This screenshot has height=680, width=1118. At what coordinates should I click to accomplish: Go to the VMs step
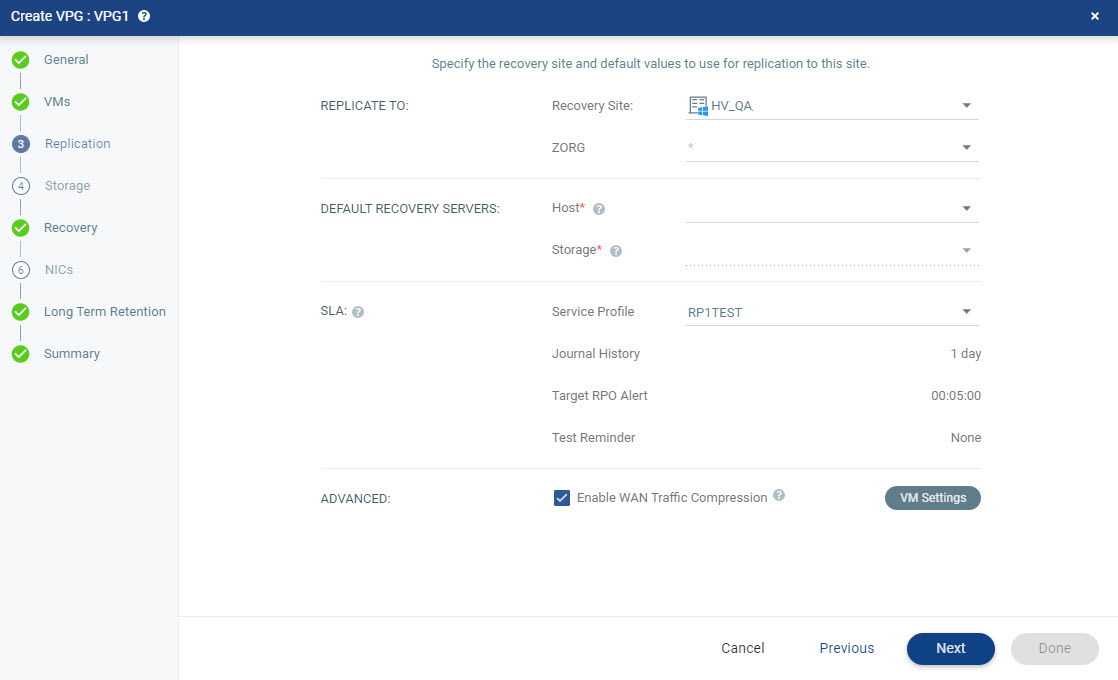coord(57,102)
